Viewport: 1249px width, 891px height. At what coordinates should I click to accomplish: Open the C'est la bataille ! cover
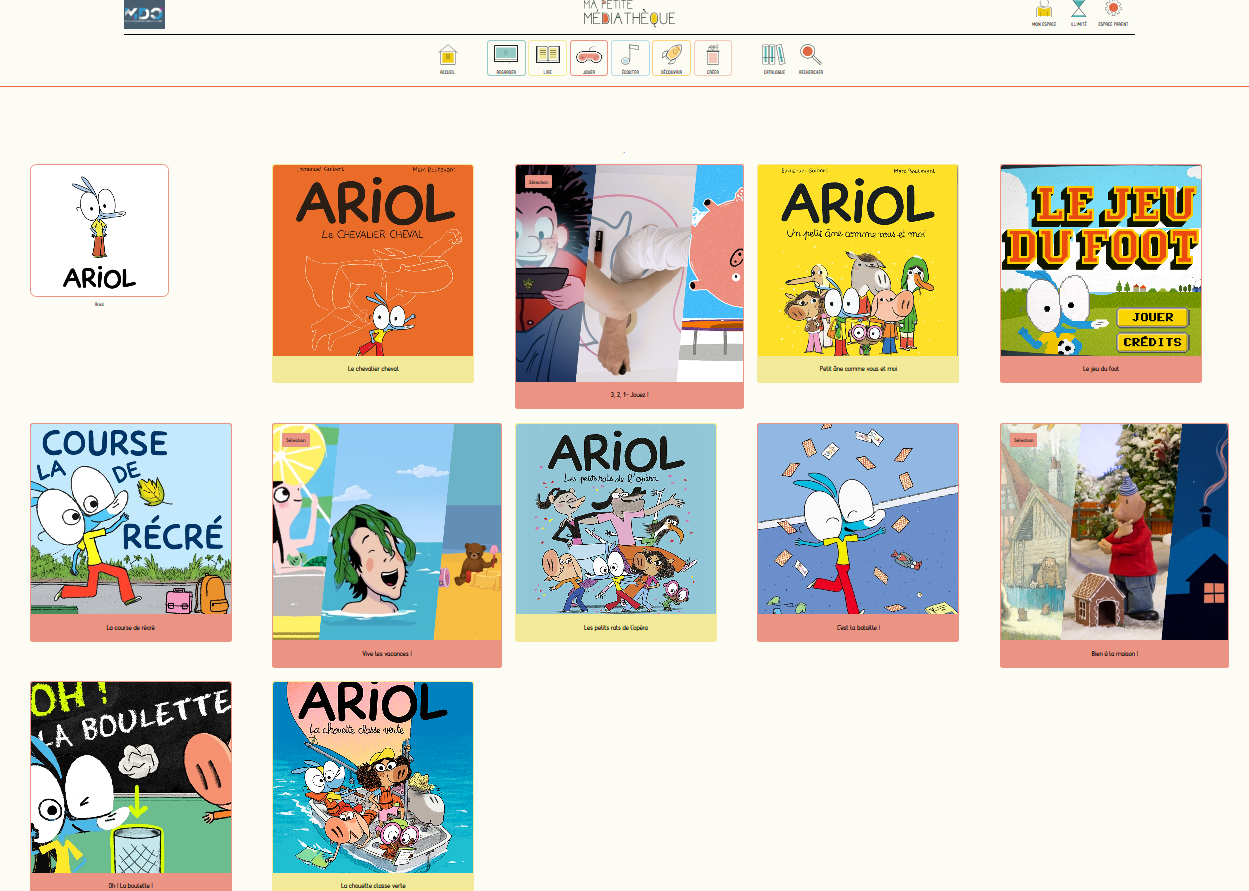pyautogui.click(x=858, y=519)
